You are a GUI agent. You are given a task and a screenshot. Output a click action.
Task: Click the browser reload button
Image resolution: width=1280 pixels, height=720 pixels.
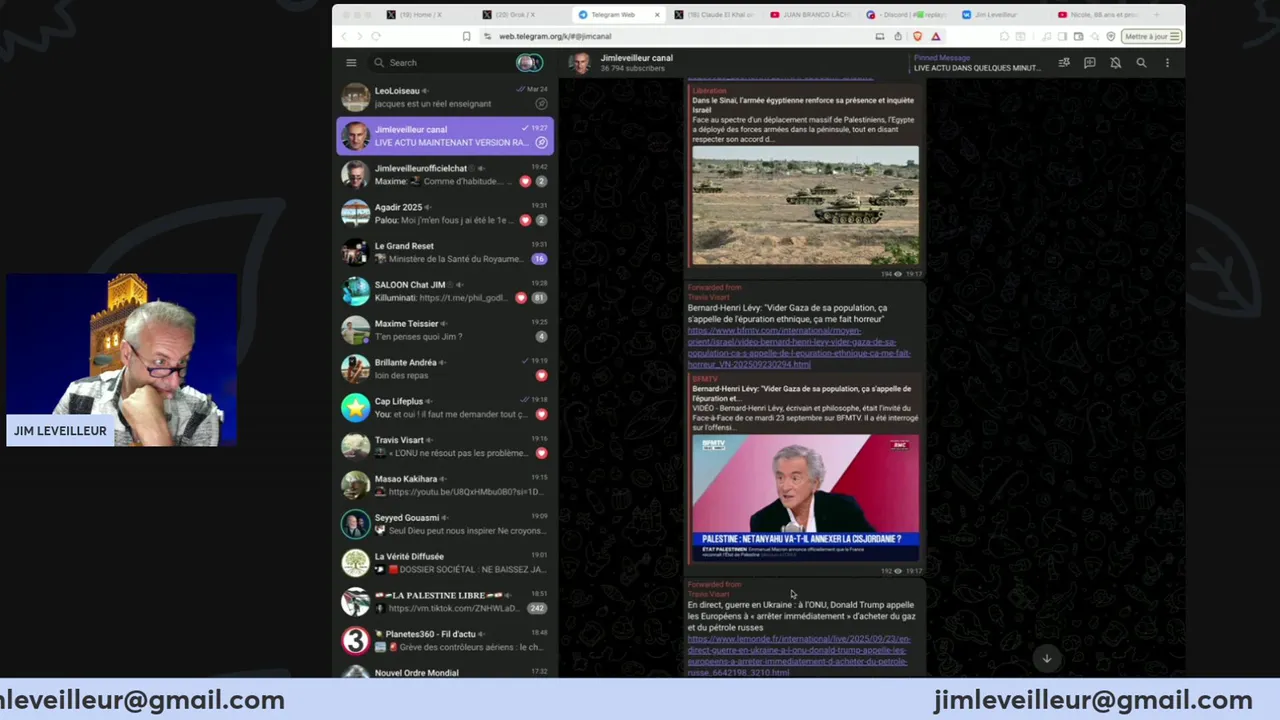(x=376, y=36)
